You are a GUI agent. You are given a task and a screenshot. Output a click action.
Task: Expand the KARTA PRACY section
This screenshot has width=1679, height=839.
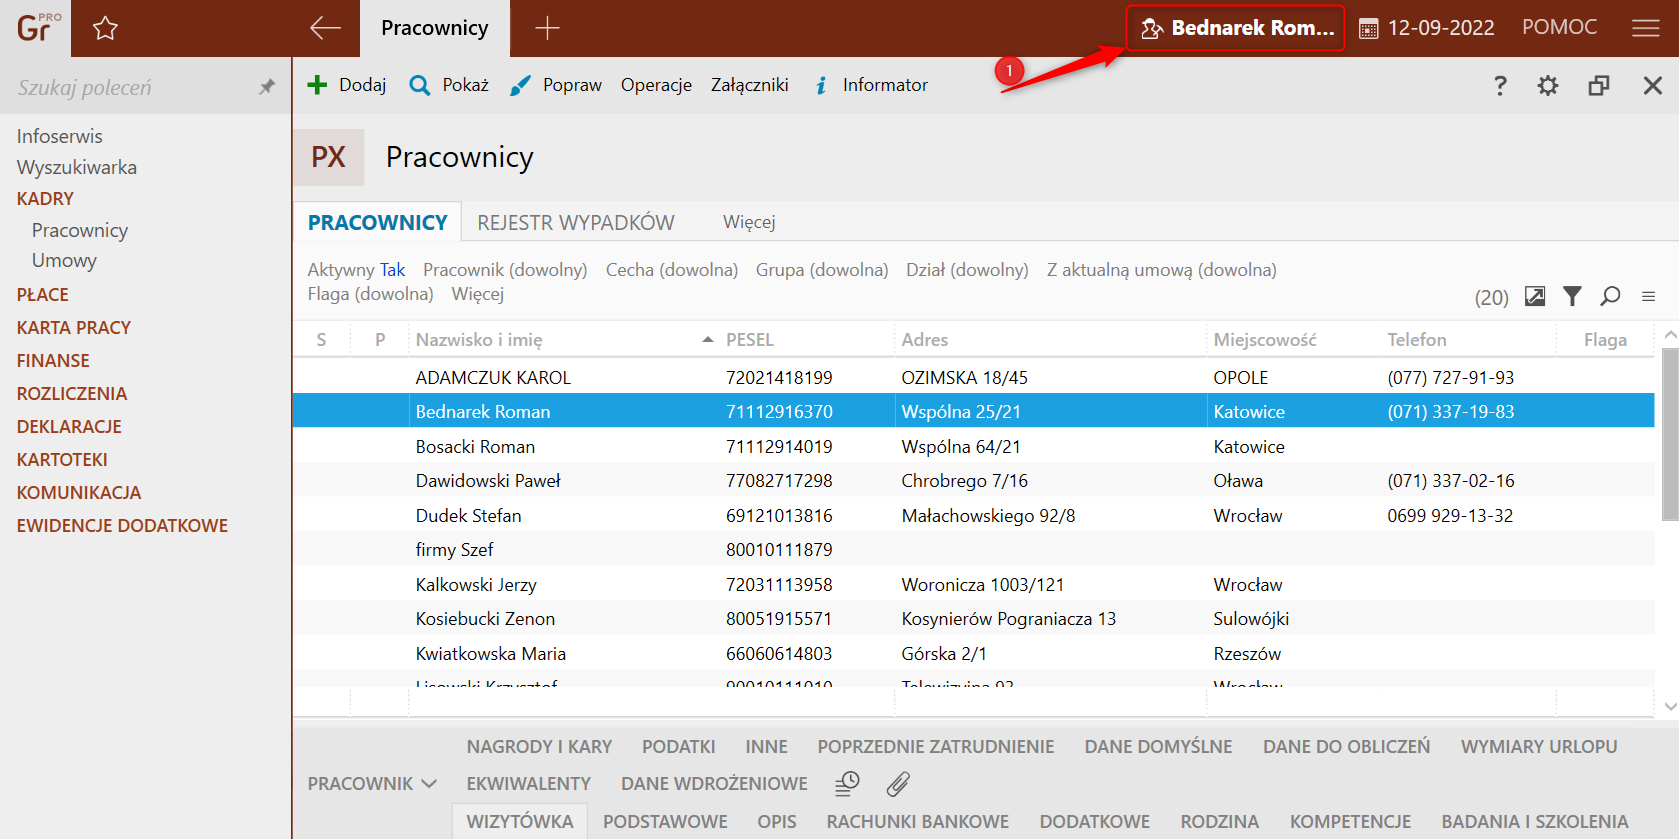tap(74, 328)
